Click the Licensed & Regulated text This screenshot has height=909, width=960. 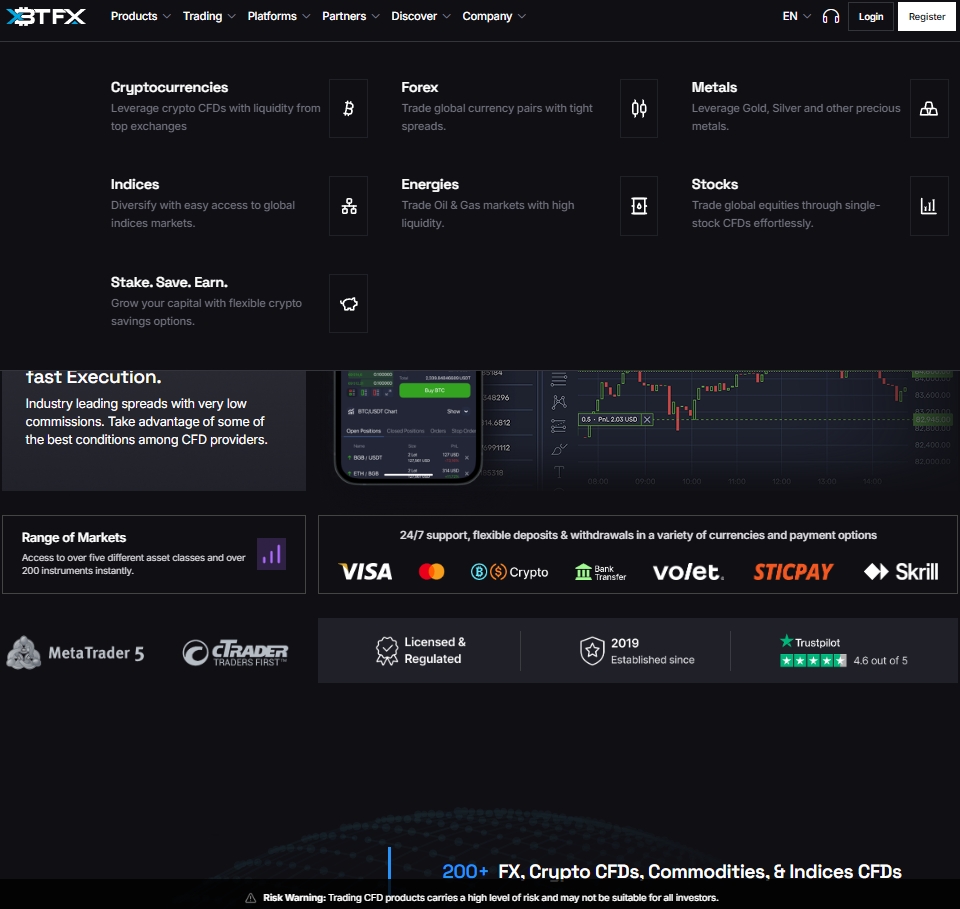point(435,650)
